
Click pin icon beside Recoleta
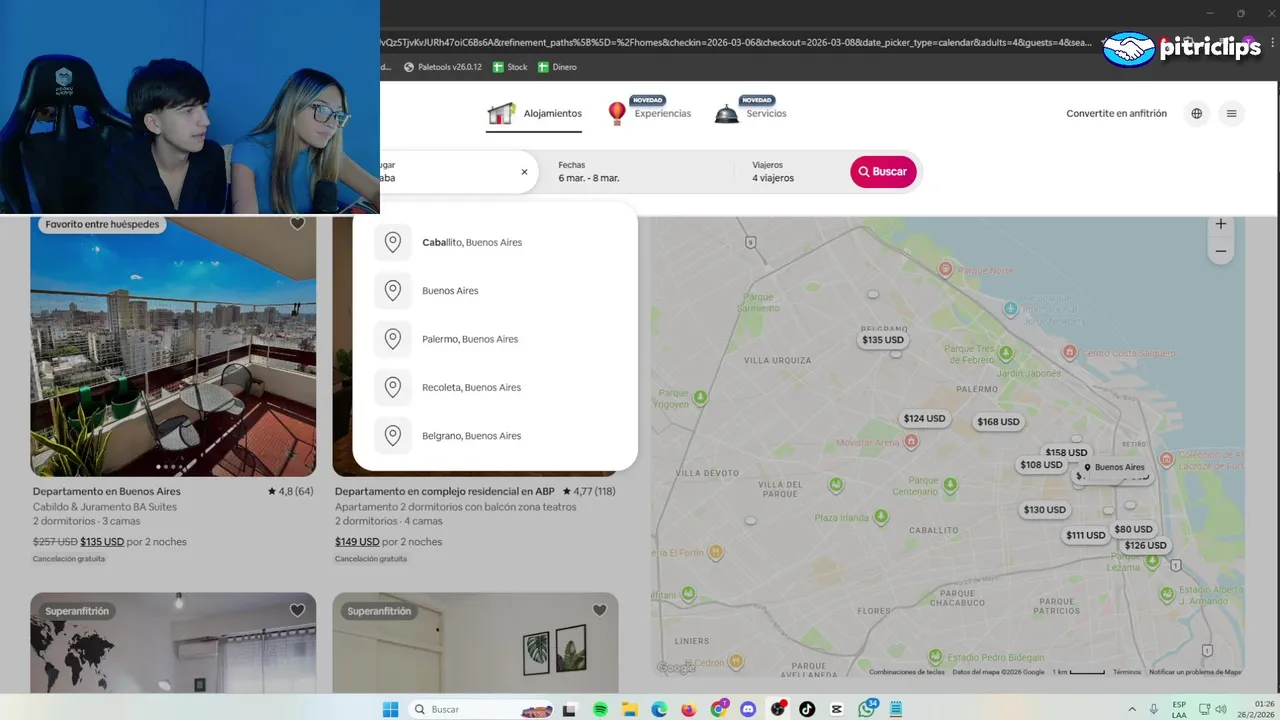[x=393, y=388]
